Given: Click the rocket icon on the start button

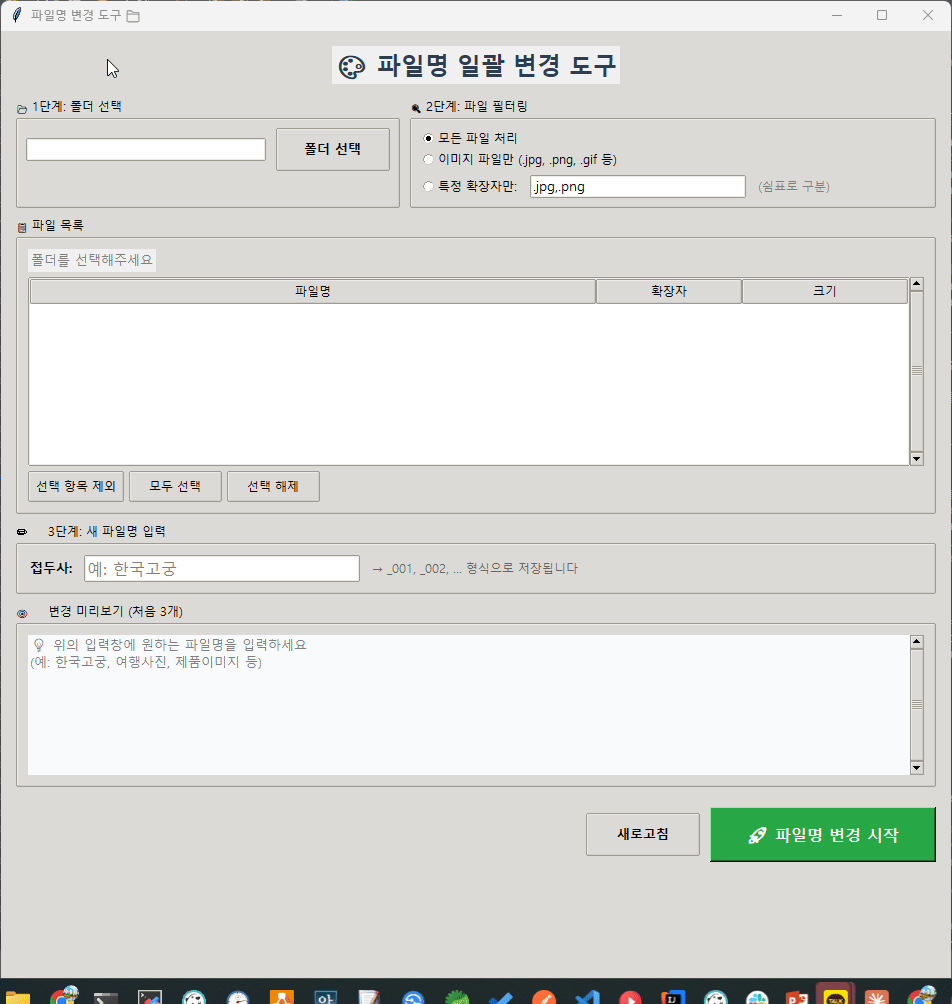Looking at the screenshot, I should 758,836.
